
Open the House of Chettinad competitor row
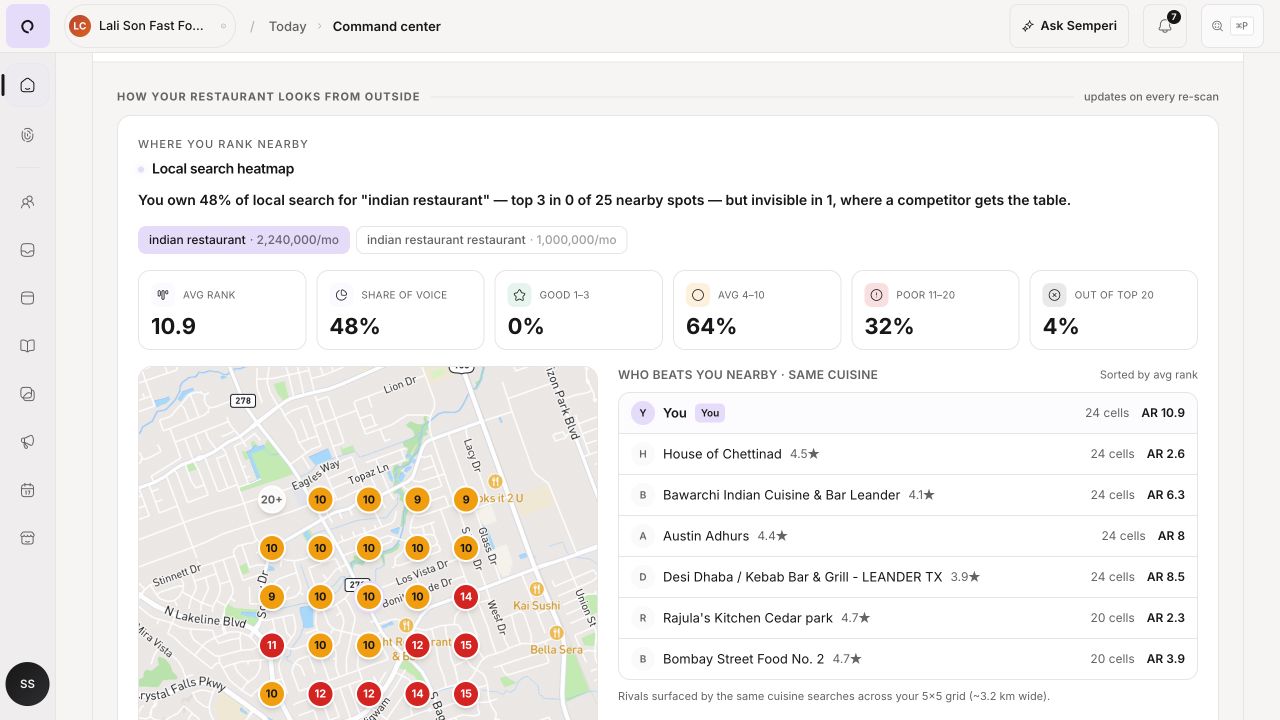(908, 454)
